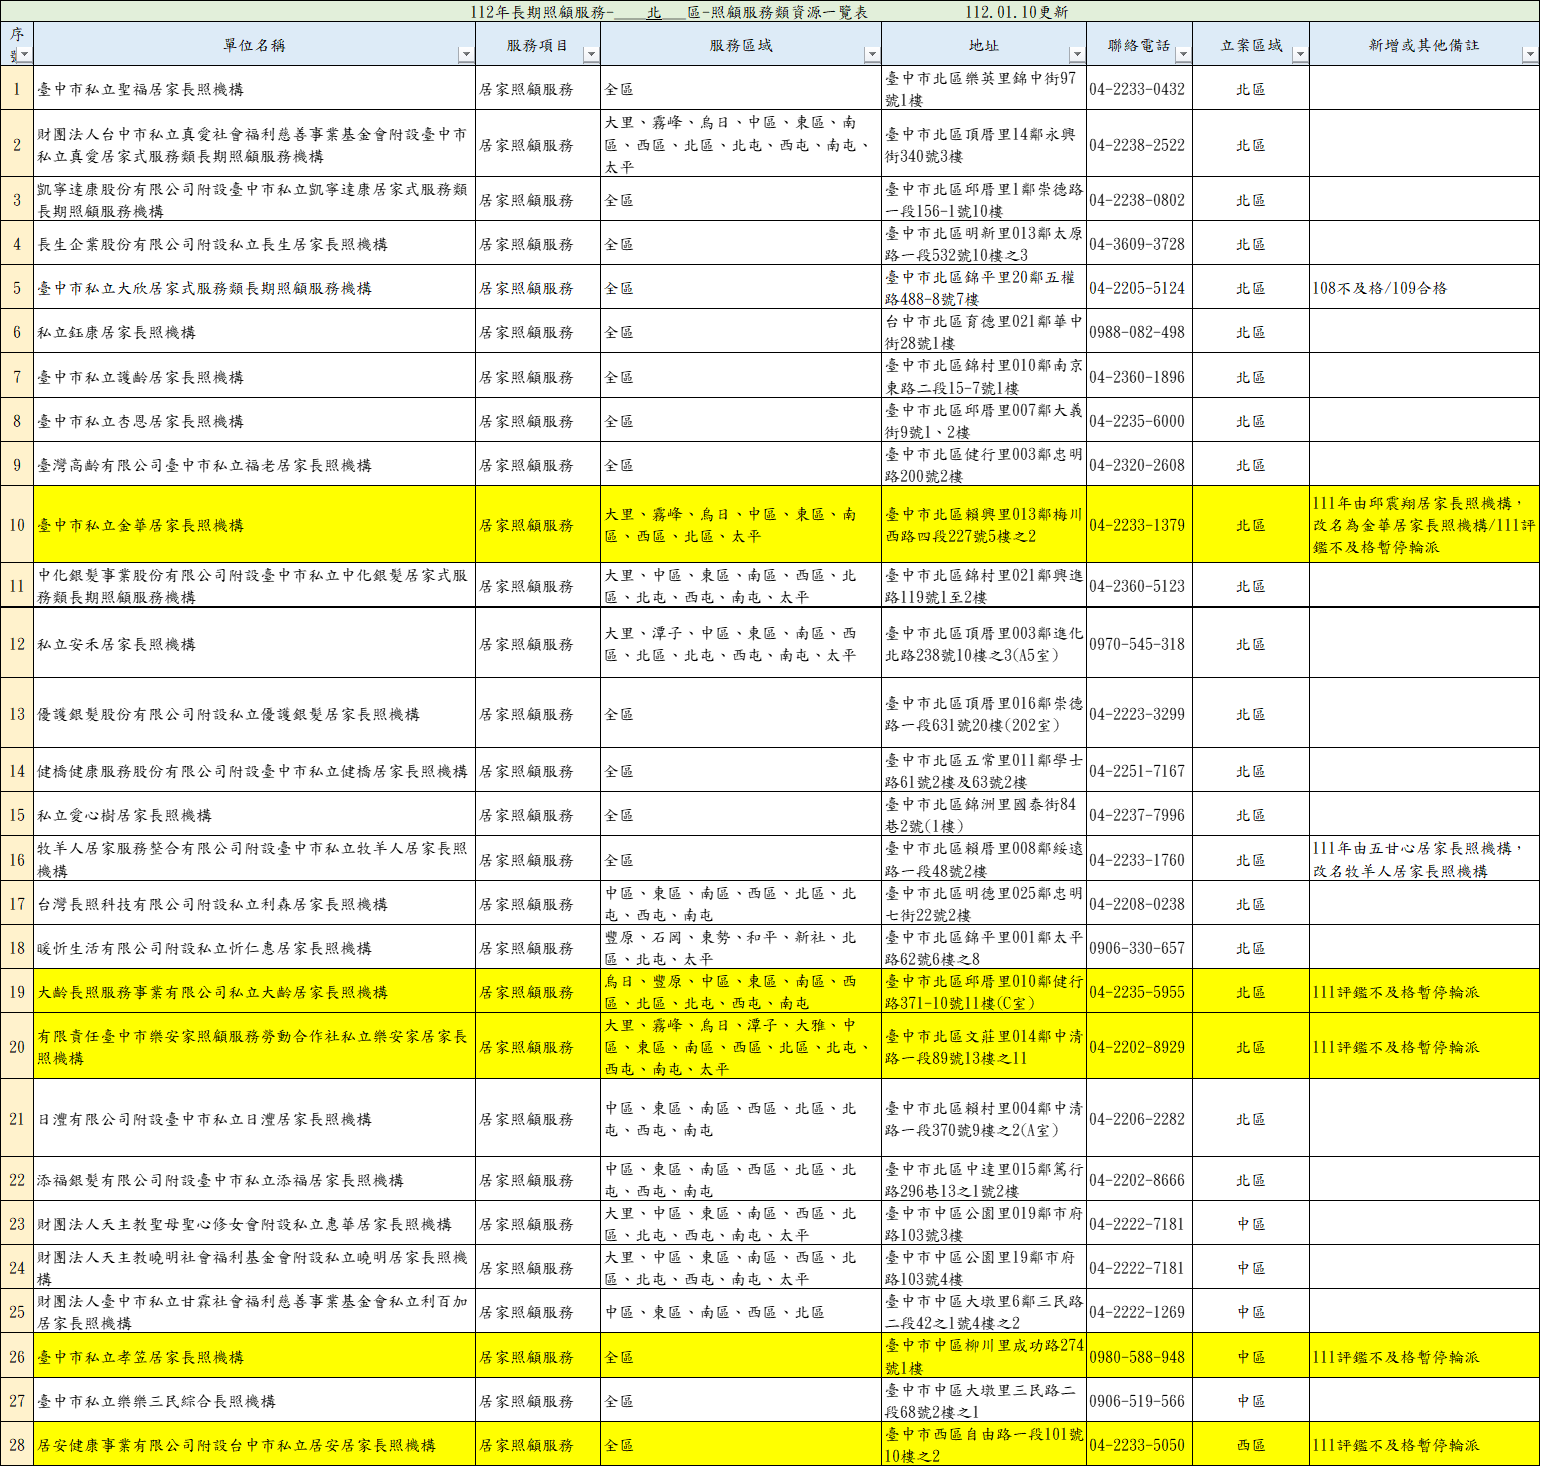This screenshot has width=1541, height=1467.
Task: Select the cell 臺中市私立杏恩居家長照機構
Action: click(254, 421)
